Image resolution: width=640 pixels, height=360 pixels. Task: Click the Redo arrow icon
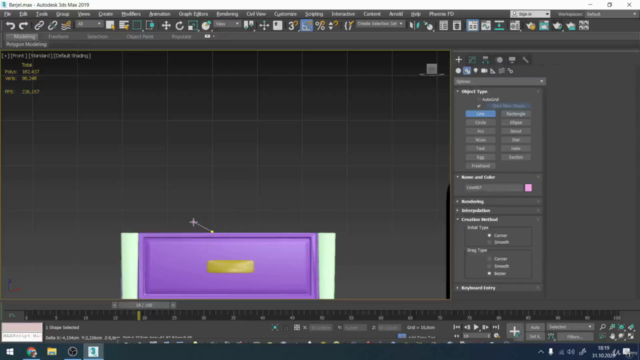[24, 26]
